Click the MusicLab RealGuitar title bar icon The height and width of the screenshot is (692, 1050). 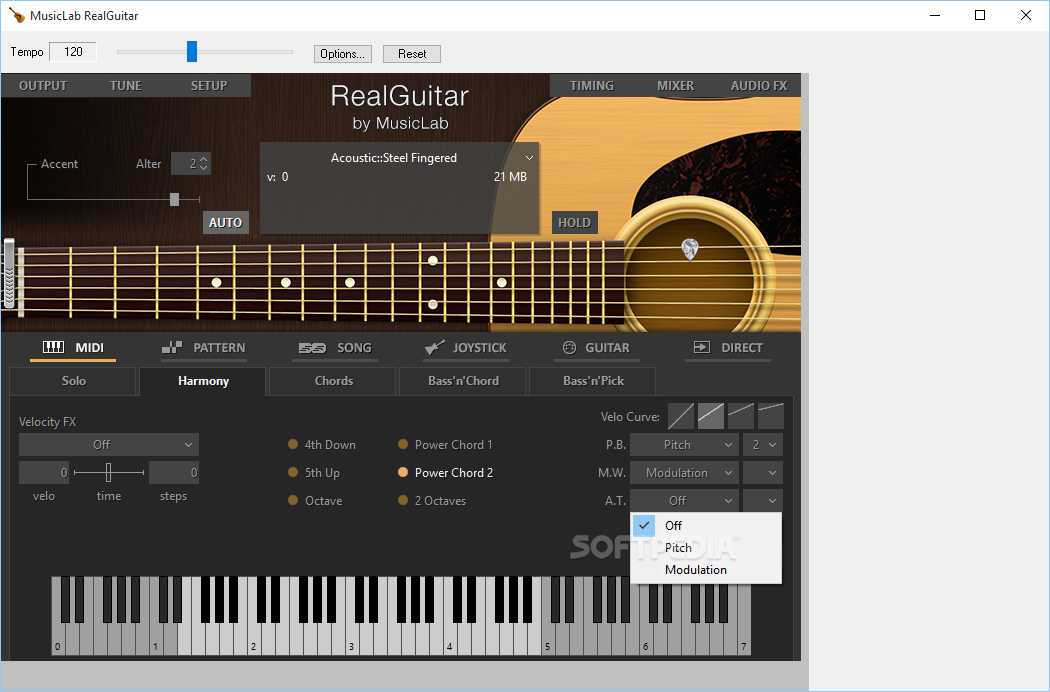pos(17,15)
